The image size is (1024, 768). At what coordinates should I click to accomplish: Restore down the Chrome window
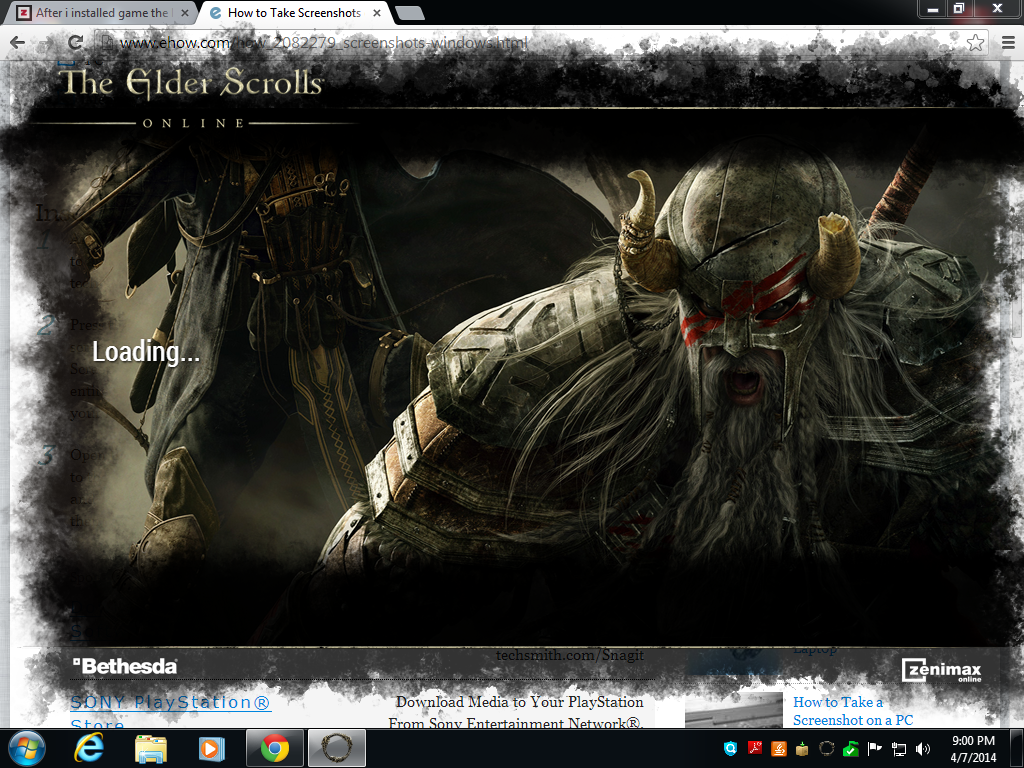[x=959, y=8]
